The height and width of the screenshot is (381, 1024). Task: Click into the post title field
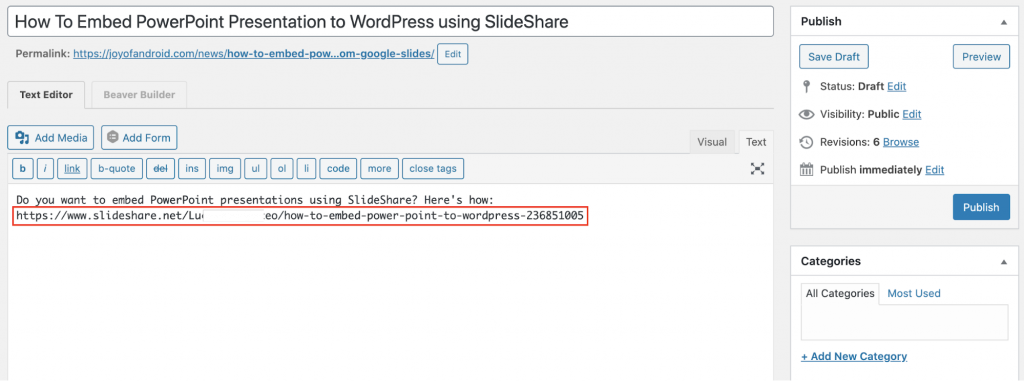pos(391,22)
